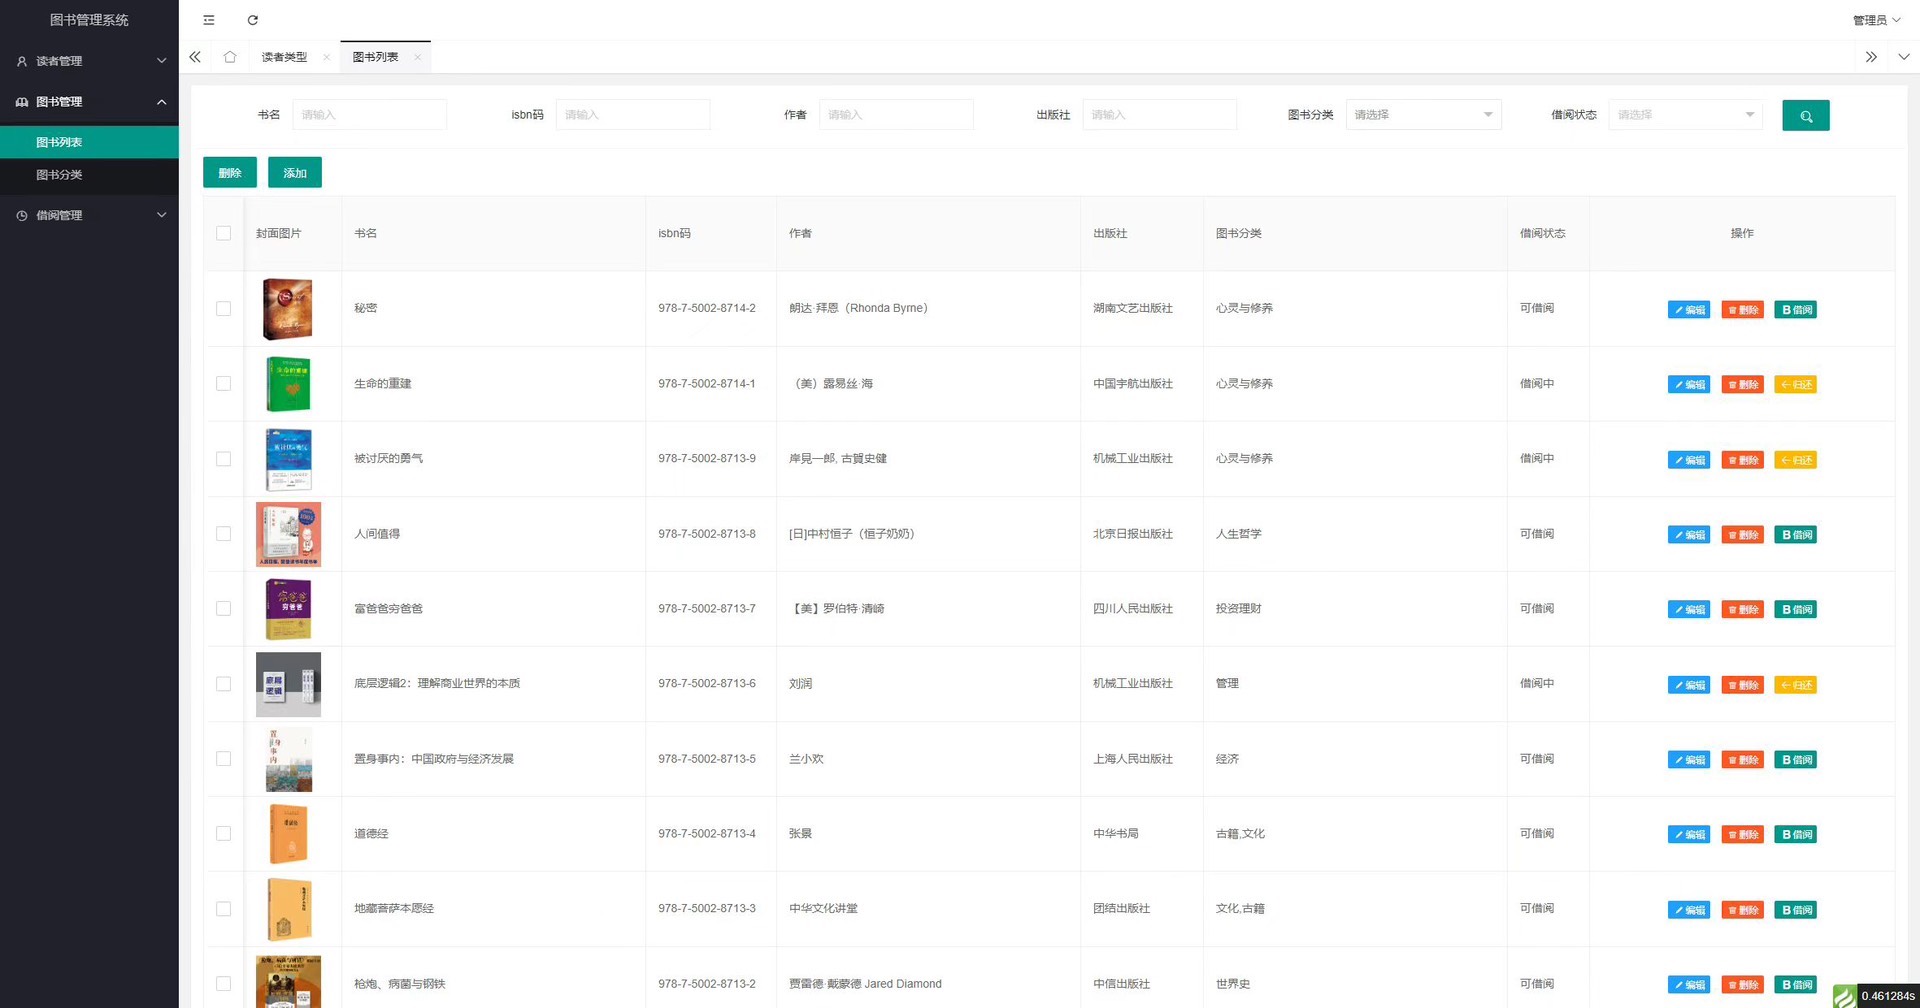Edit the book 地藏菩萨本愿经
Image resolution: width=1920 pixels, height=1008 pixels.
[x=1689, y=910]
